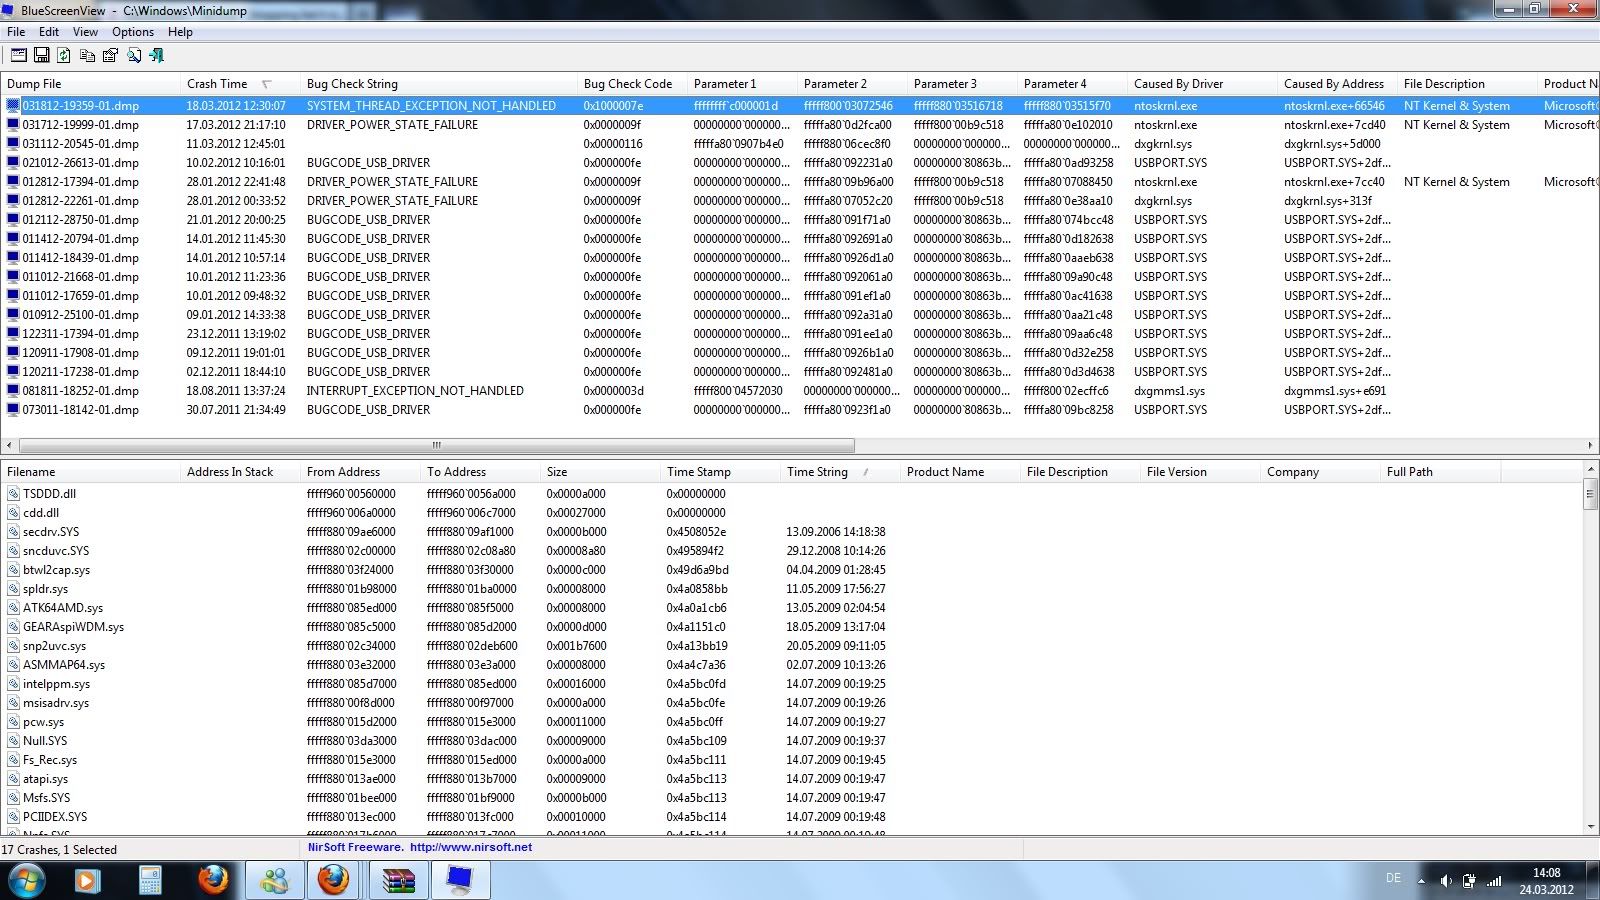The height and width of the screenshot is (900, 1600).
Task: Click the From Address column header
Action: coord(361,472)
